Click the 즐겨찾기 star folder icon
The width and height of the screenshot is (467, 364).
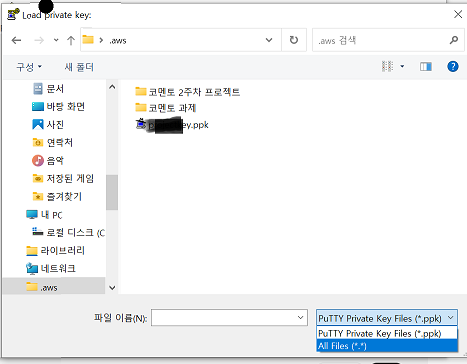click(38, 196)
